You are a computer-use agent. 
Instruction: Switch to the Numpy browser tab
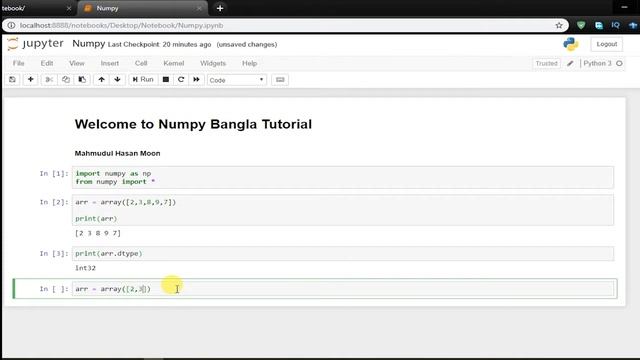point(141,8)
